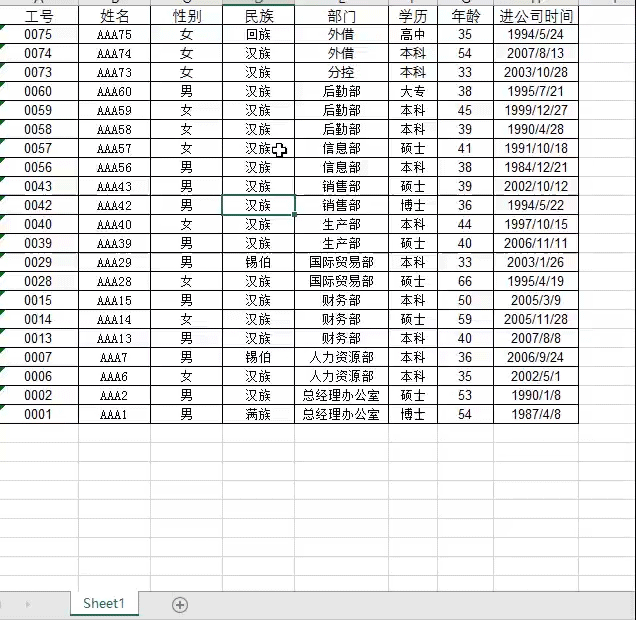The width and height of the screenshot is (636, 620).
Task: Click the date 1987/4/8
Action: [536, 414]
